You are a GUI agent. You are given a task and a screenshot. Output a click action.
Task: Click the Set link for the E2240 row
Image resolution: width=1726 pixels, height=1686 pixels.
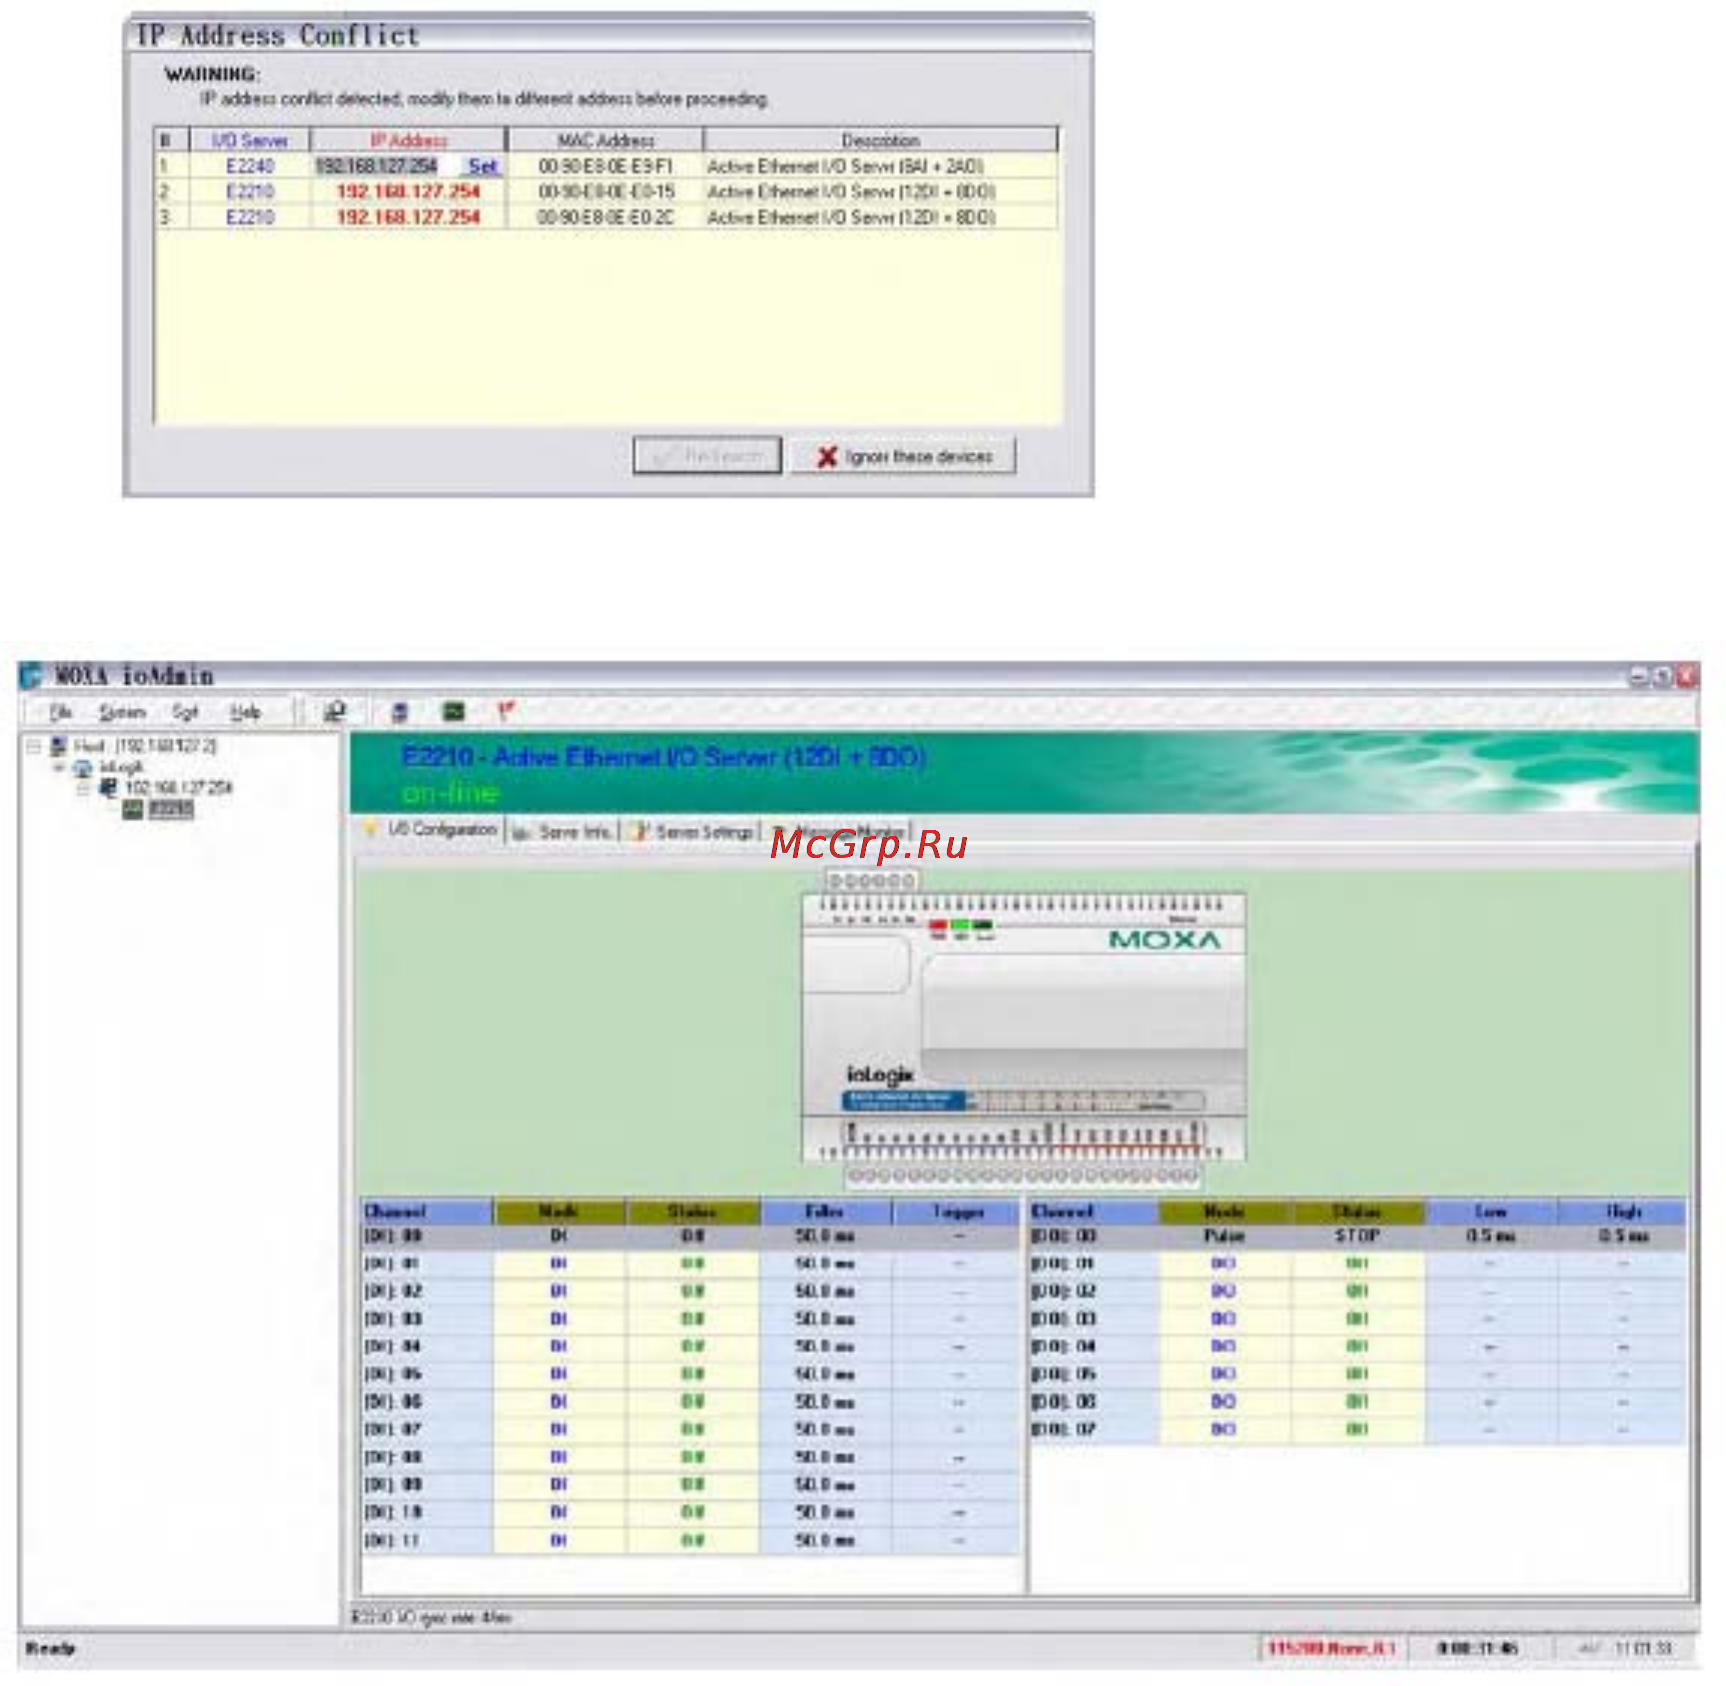[x=483, y=167]
